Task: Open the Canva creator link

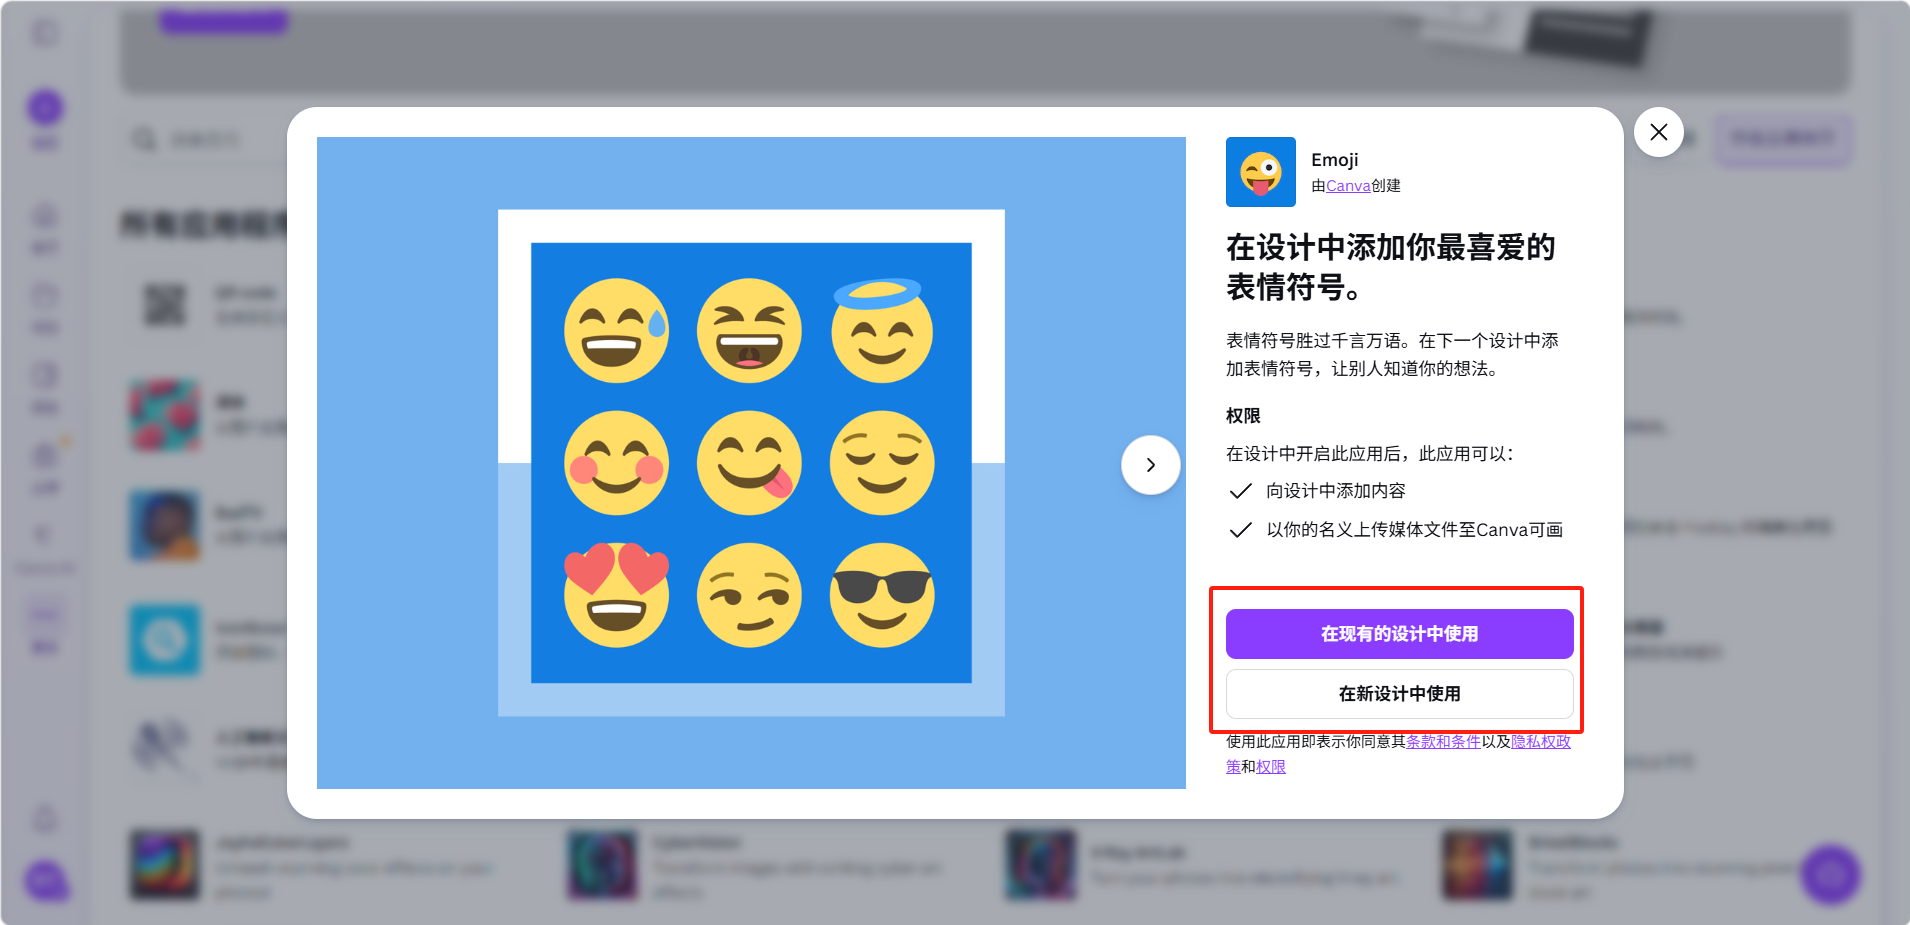Action: tap(1347, 186)
